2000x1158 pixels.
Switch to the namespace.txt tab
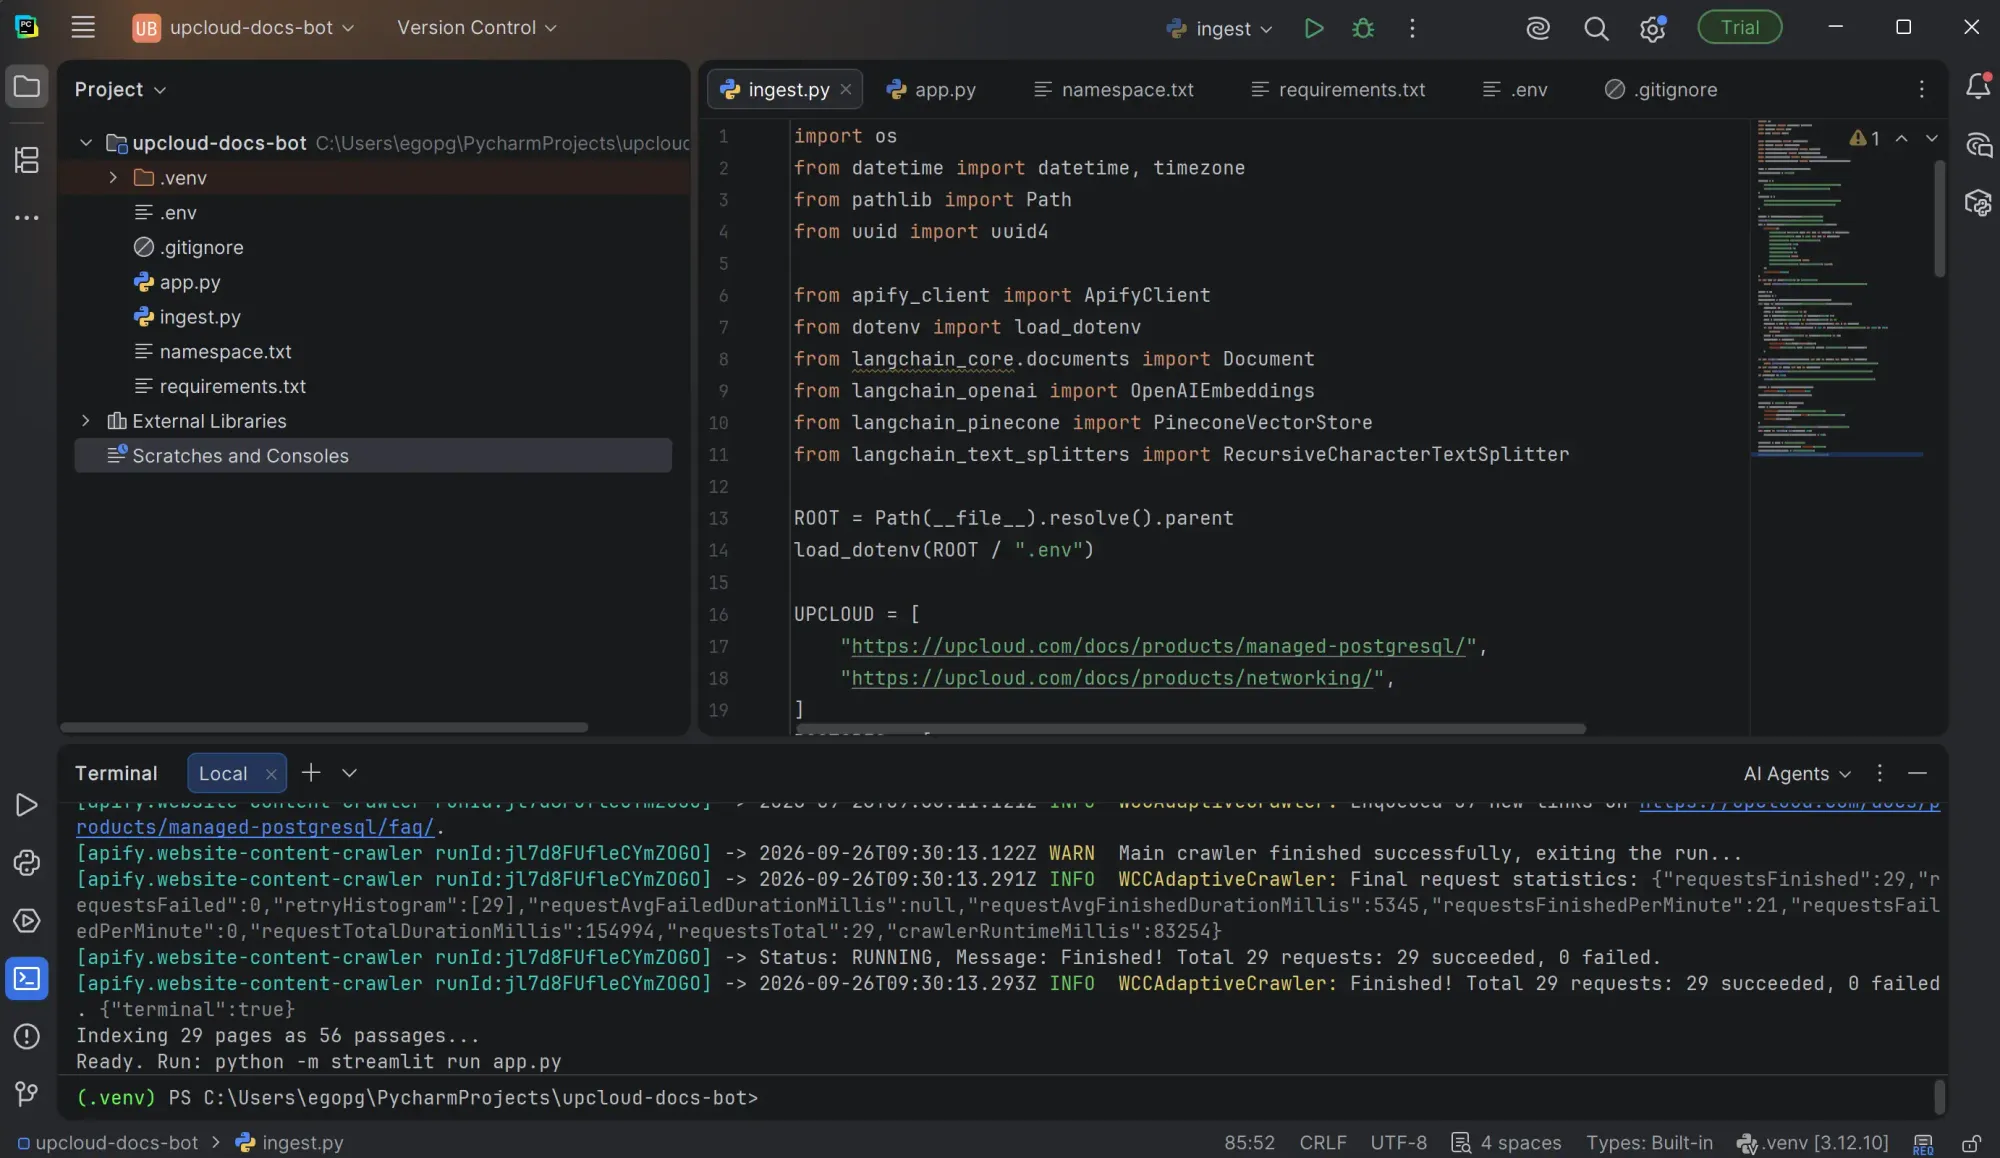coord(1113,89)
